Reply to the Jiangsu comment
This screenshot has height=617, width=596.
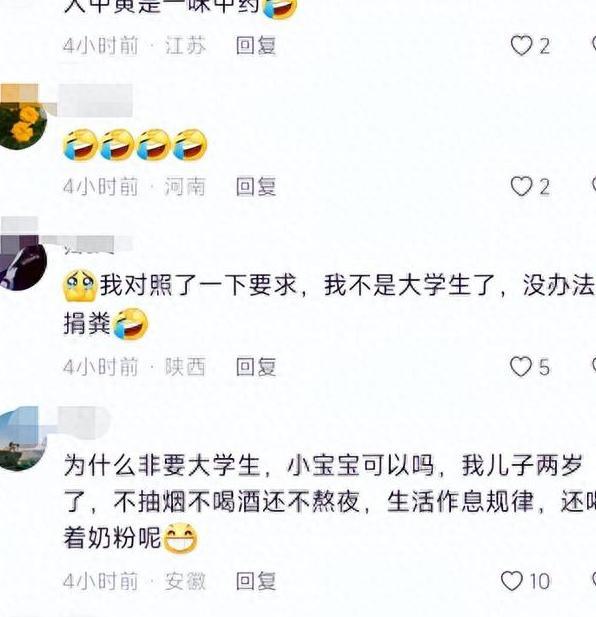click(x=256, y=46)
